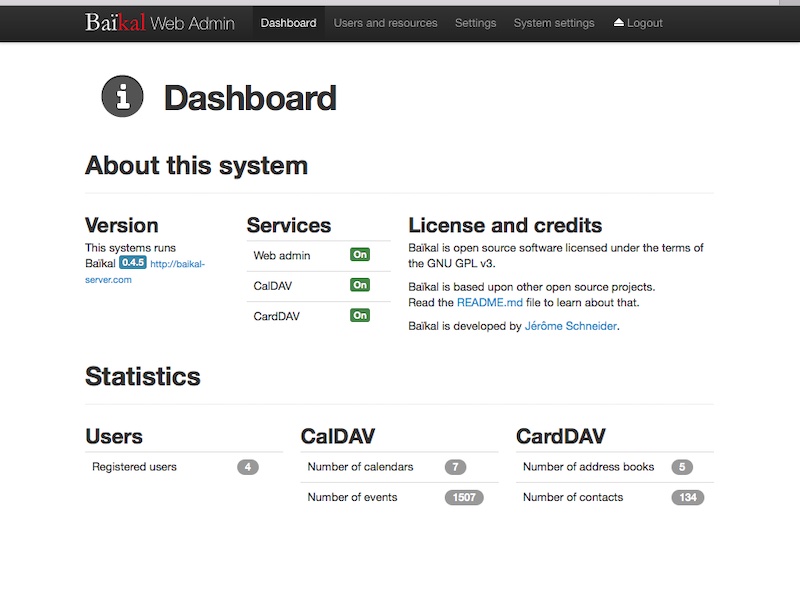This screenshot has height=600, width=800.
Task: Open the README.md link
Action: pos(490,303)
